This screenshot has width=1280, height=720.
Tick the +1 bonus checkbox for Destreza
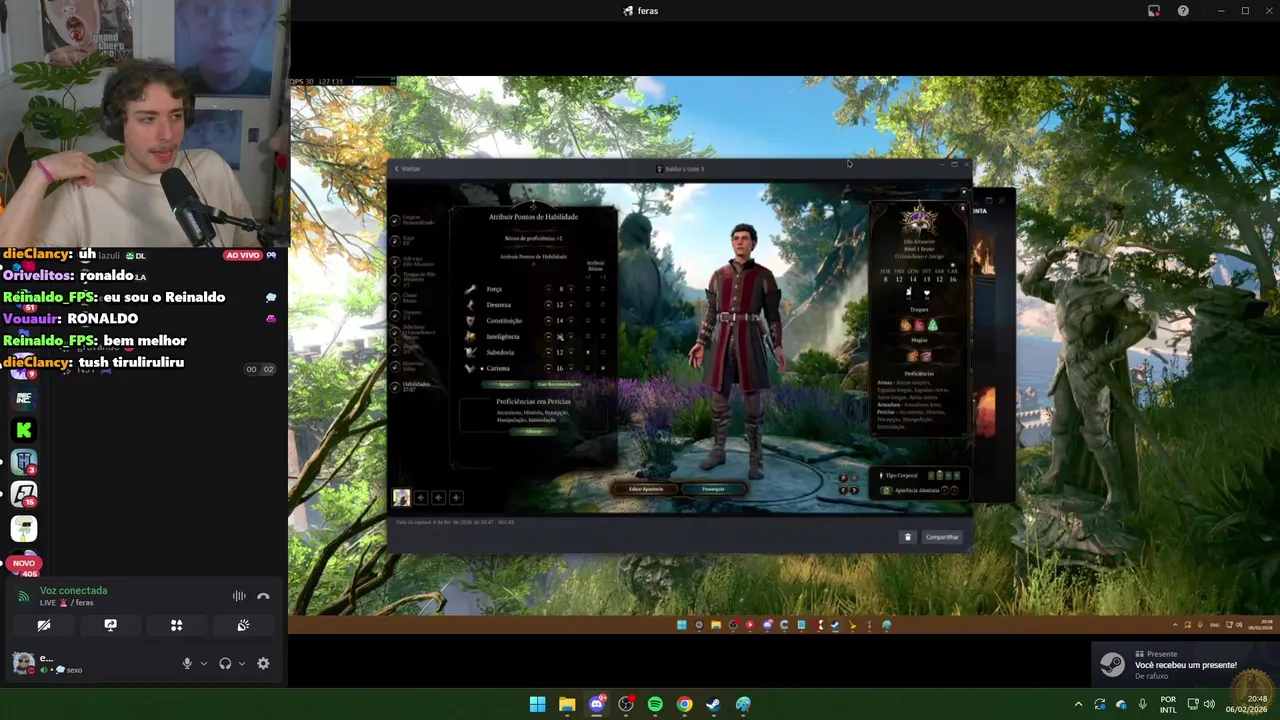pyautogui.click(x=603, y=305)
